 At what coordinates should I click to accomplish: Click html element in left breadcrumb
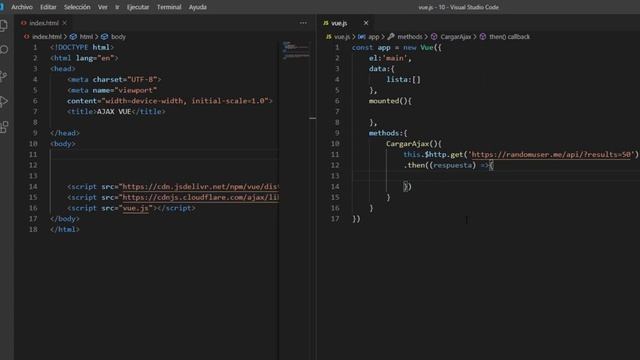(x=86, y=37)
